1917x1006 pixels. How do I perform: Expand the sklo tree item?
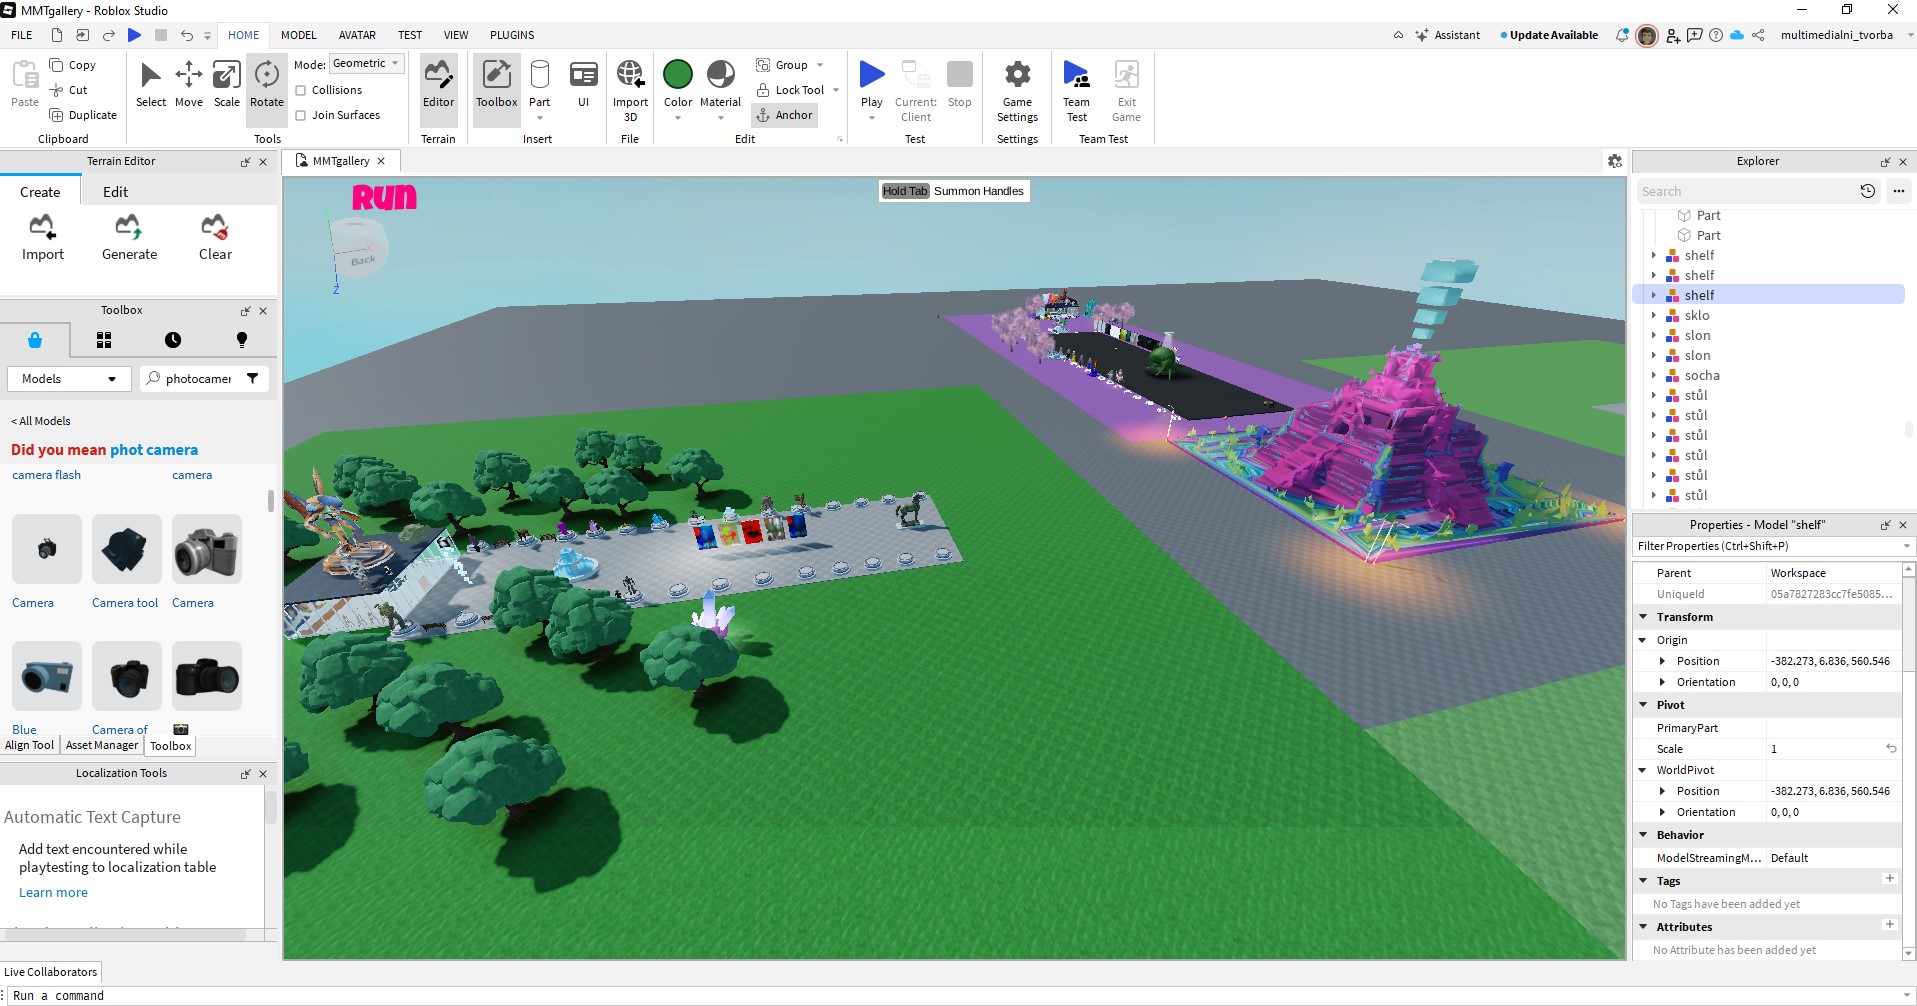(x=1654, y=315)
